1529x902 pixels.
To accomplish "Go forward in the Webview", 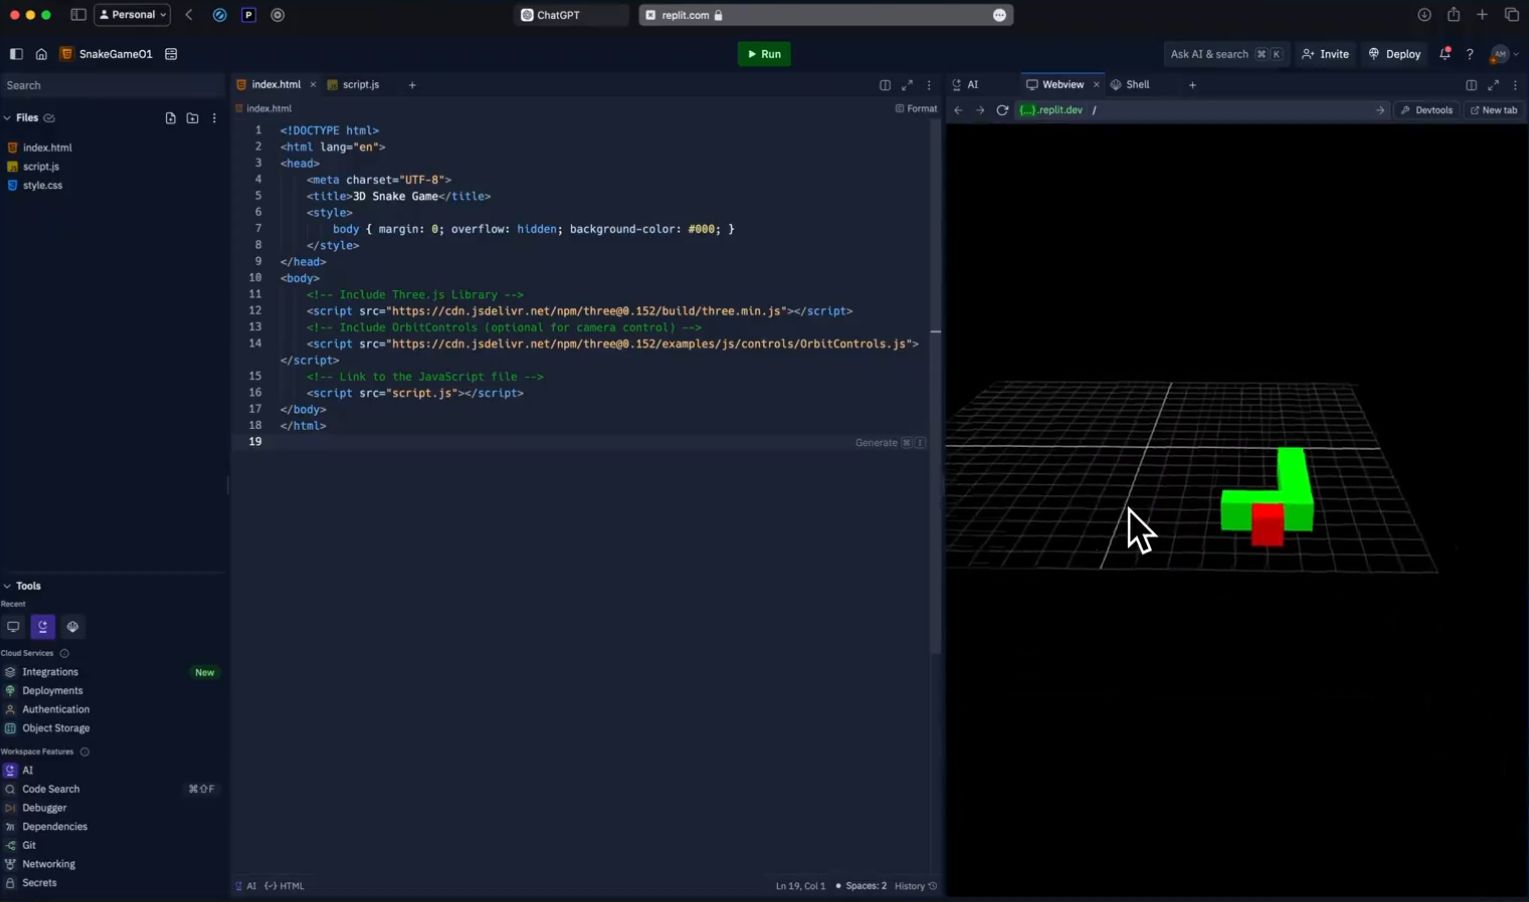I will 980,110.
